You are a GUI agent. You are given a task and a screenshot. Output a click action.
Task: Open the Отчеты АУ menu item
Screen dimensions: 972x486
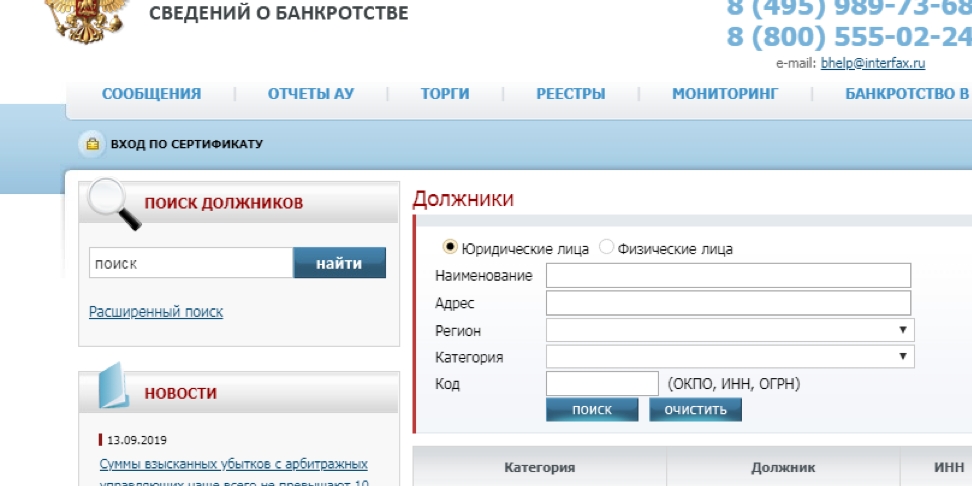[x=311, y=94]
